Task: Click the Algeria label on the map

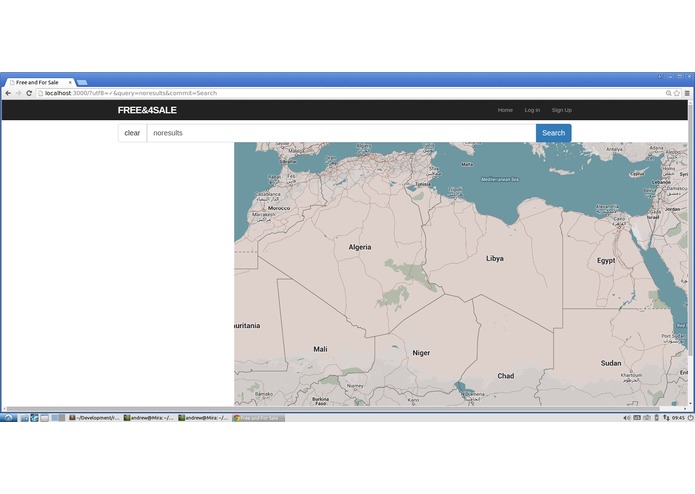Action: (x=360, y=247)
